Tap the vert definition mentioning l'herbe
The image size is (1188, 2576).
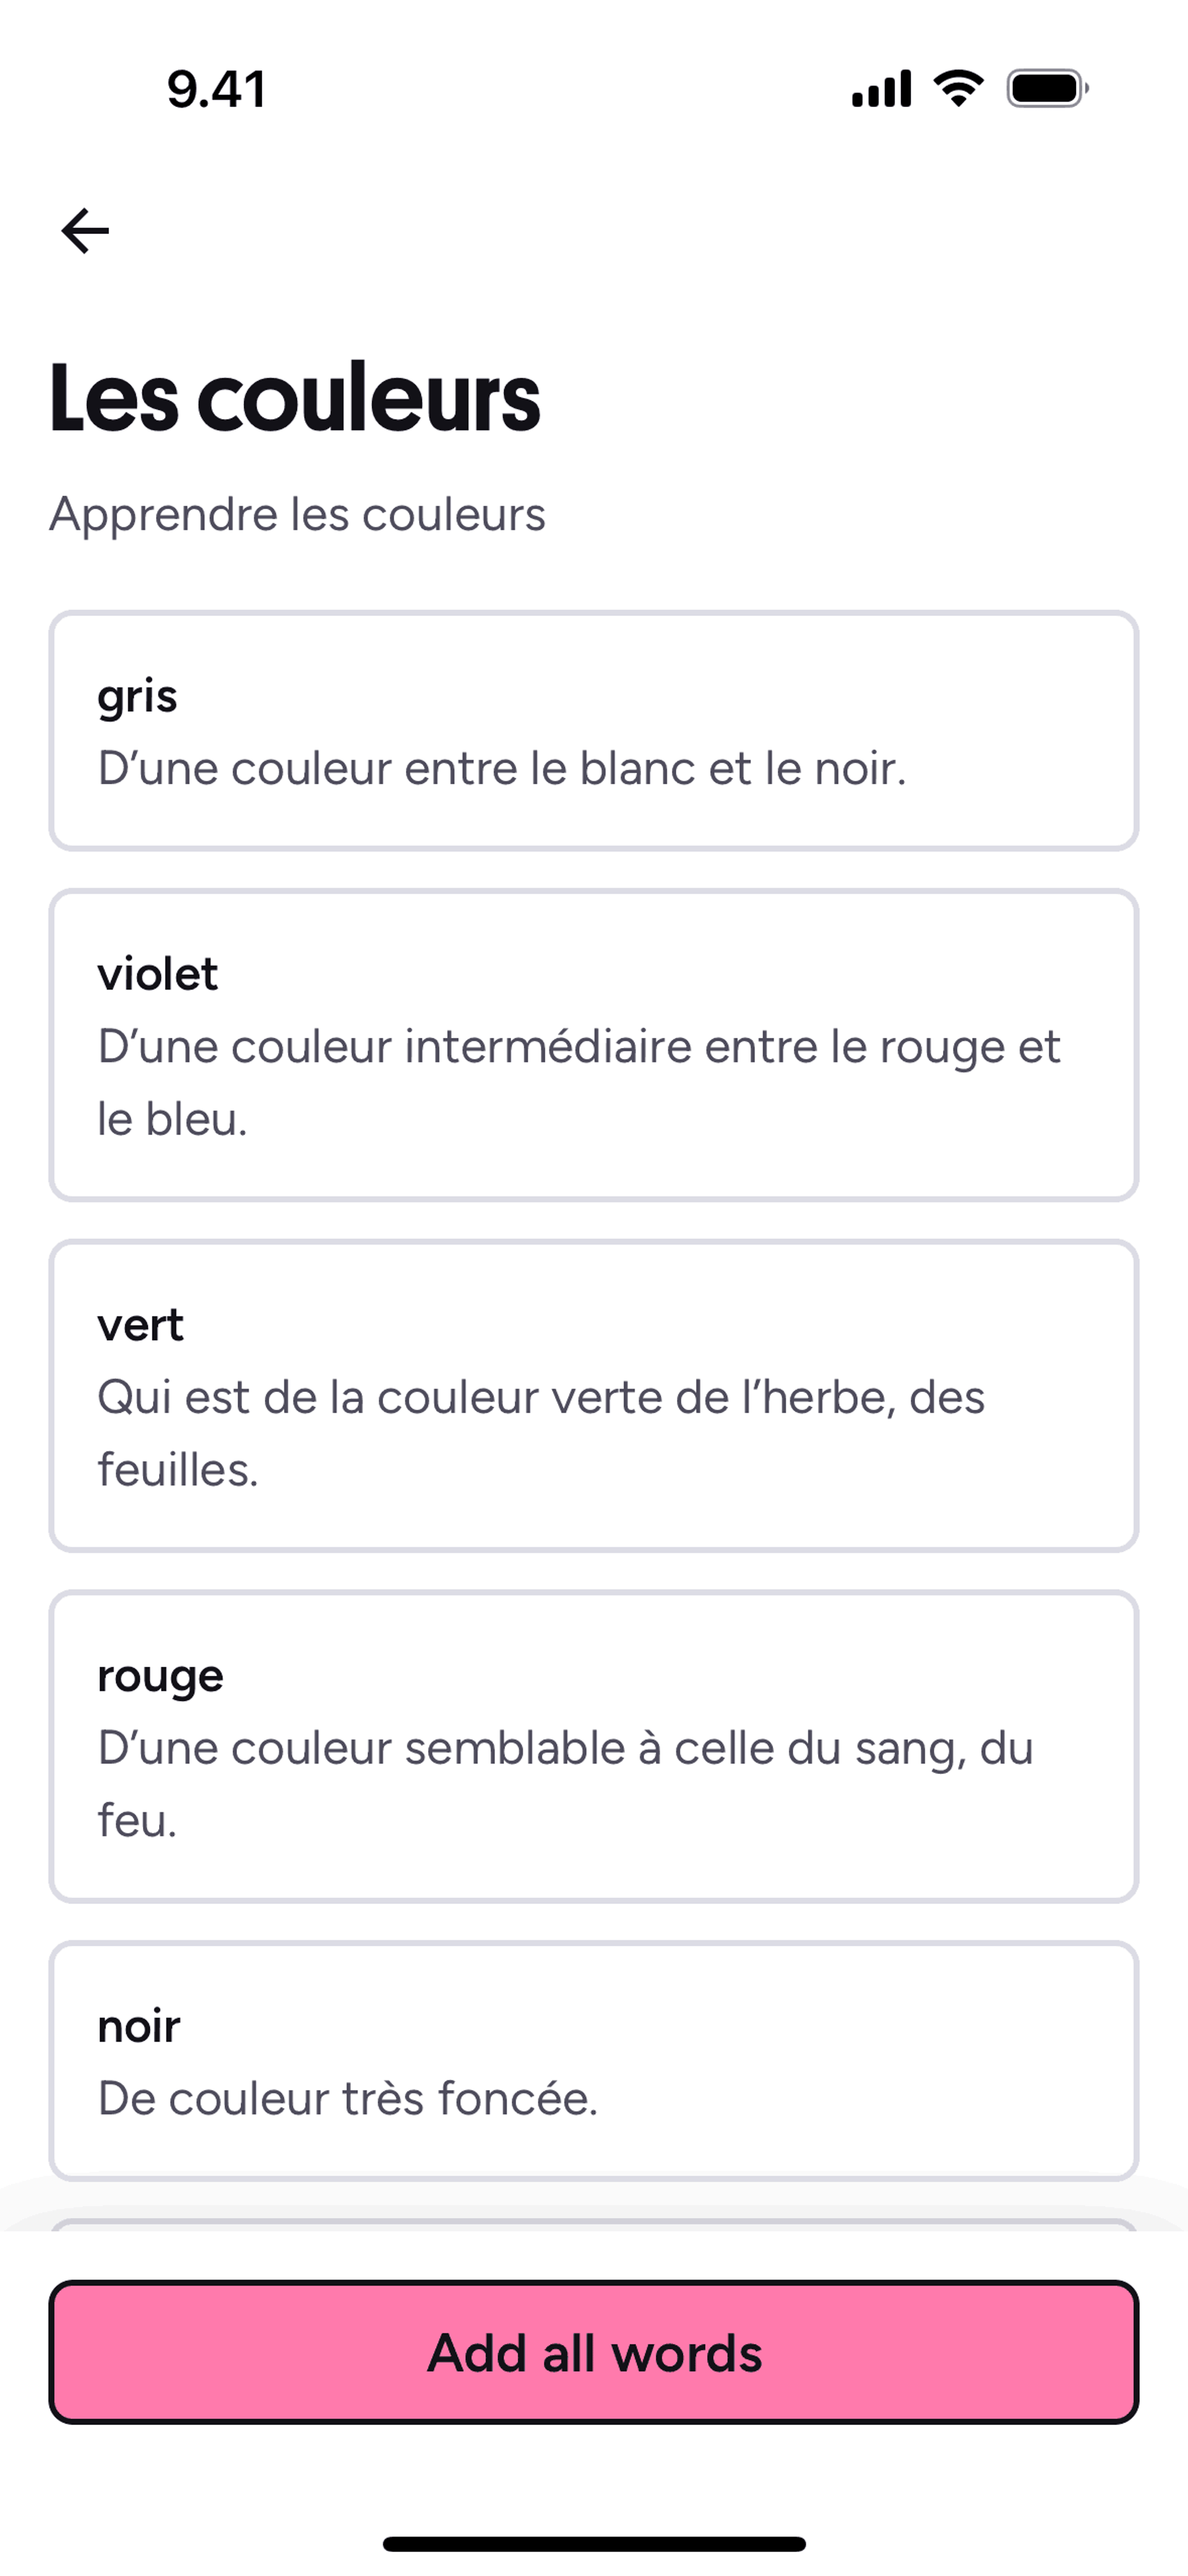point(541,1433)
